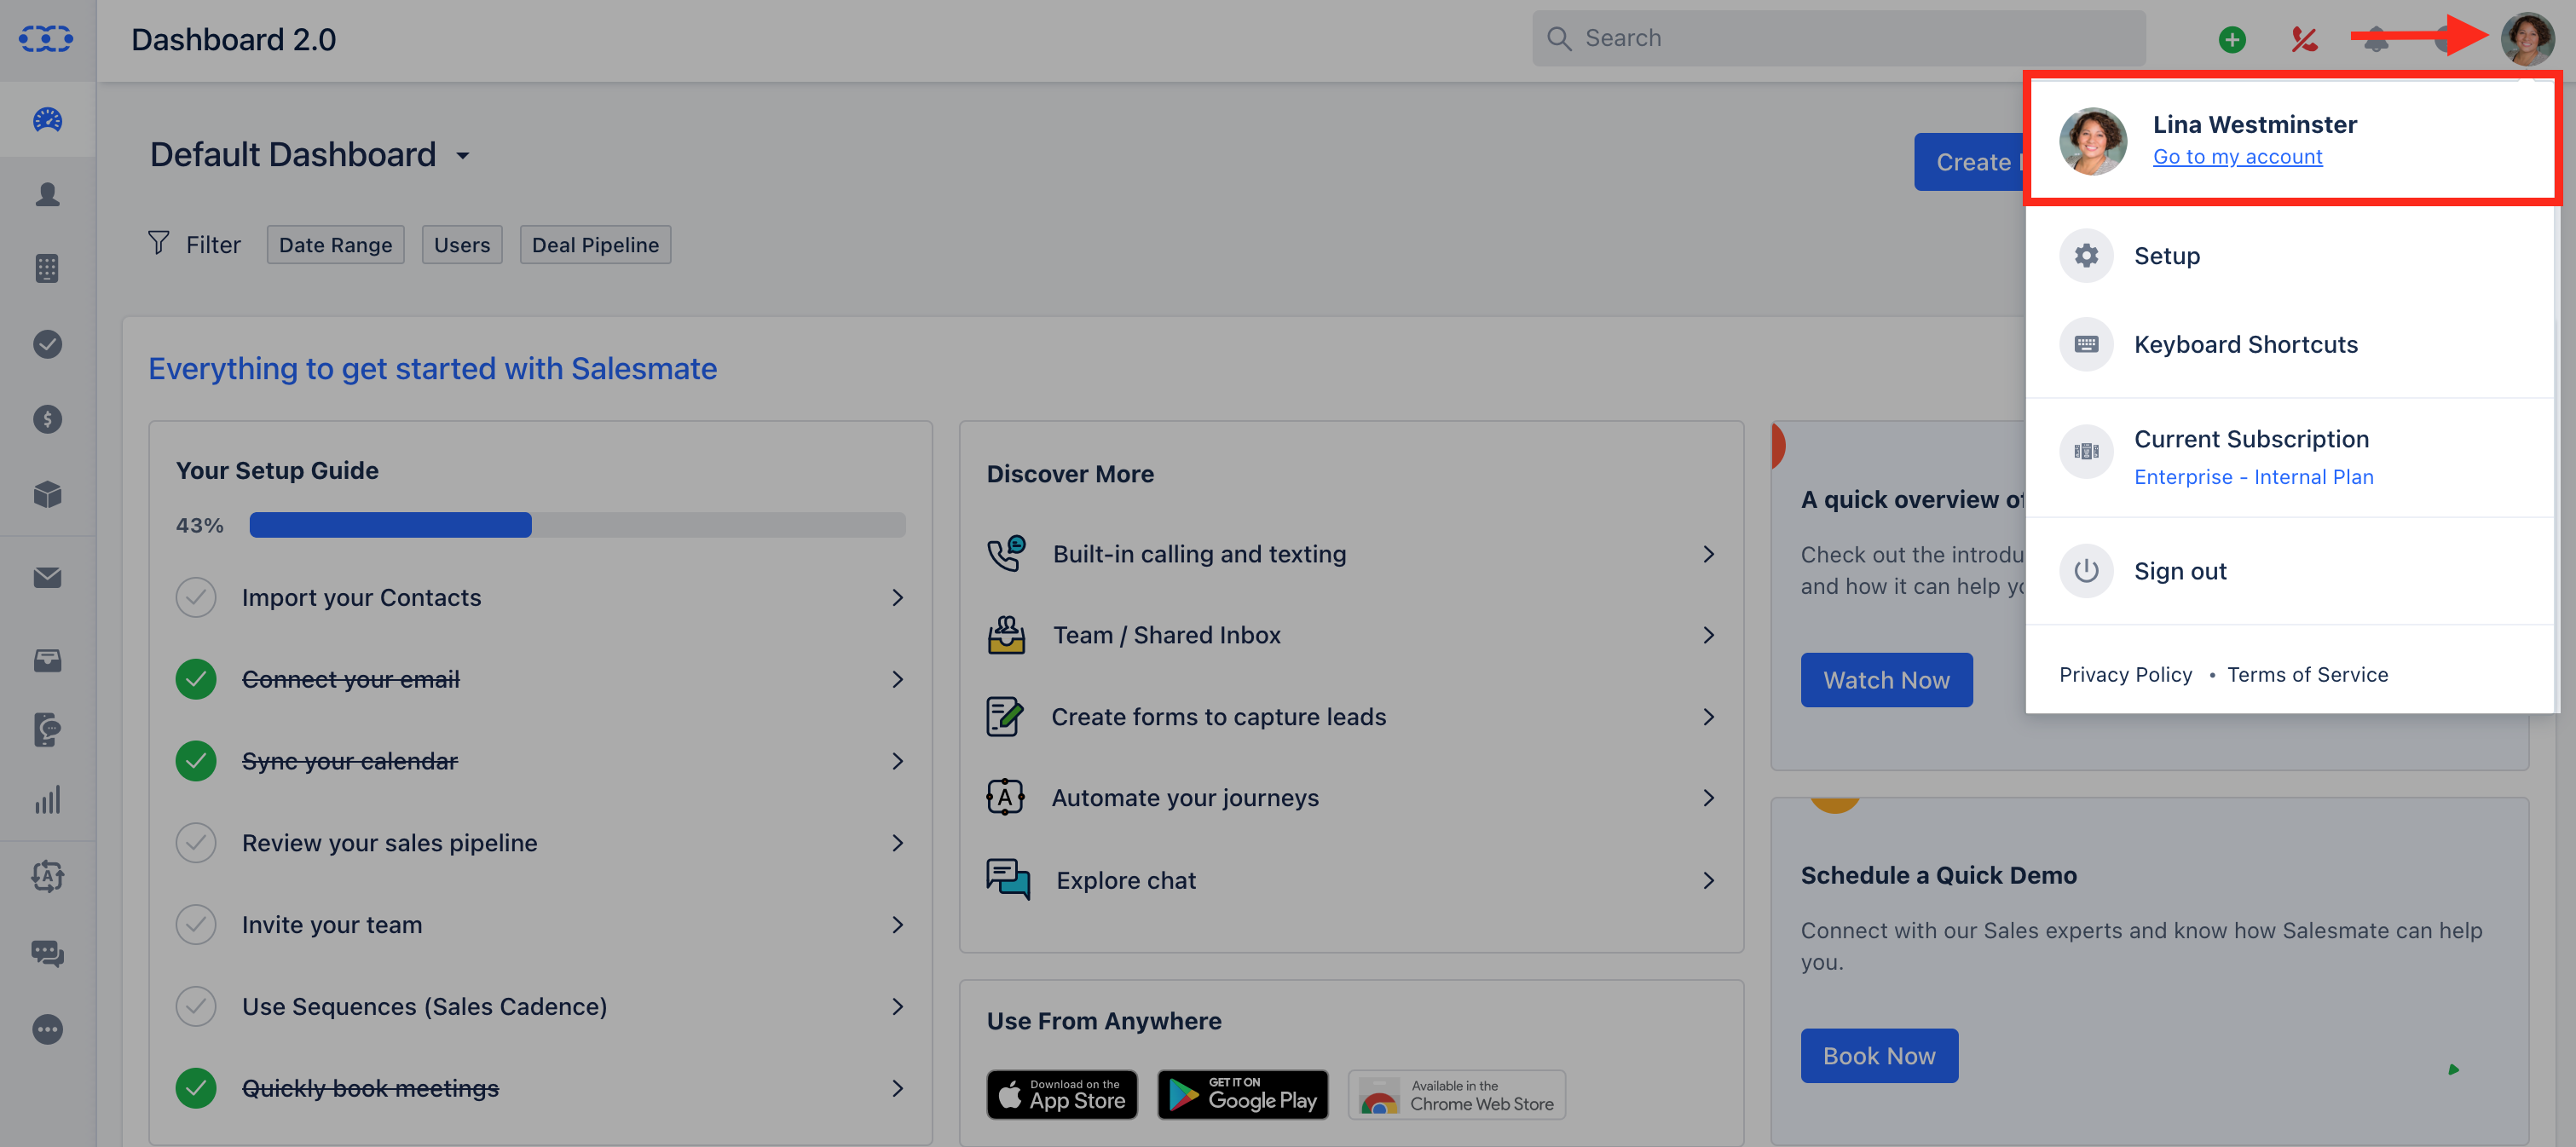Open Chats from the sidebar speech bubbles icon

pos(47,953)
